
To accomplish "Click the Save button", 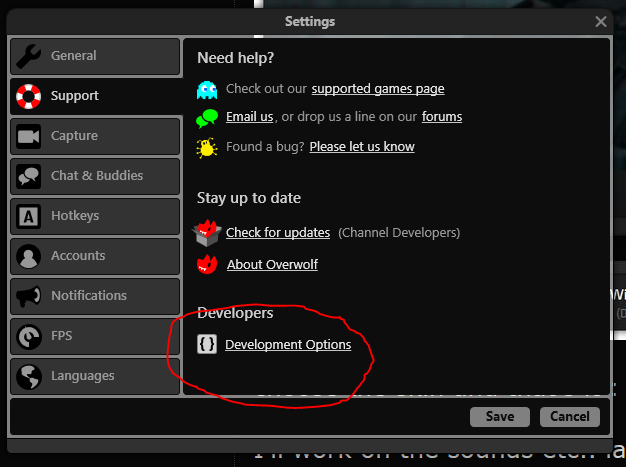I will pyautogui.click(x=500, y=417).
